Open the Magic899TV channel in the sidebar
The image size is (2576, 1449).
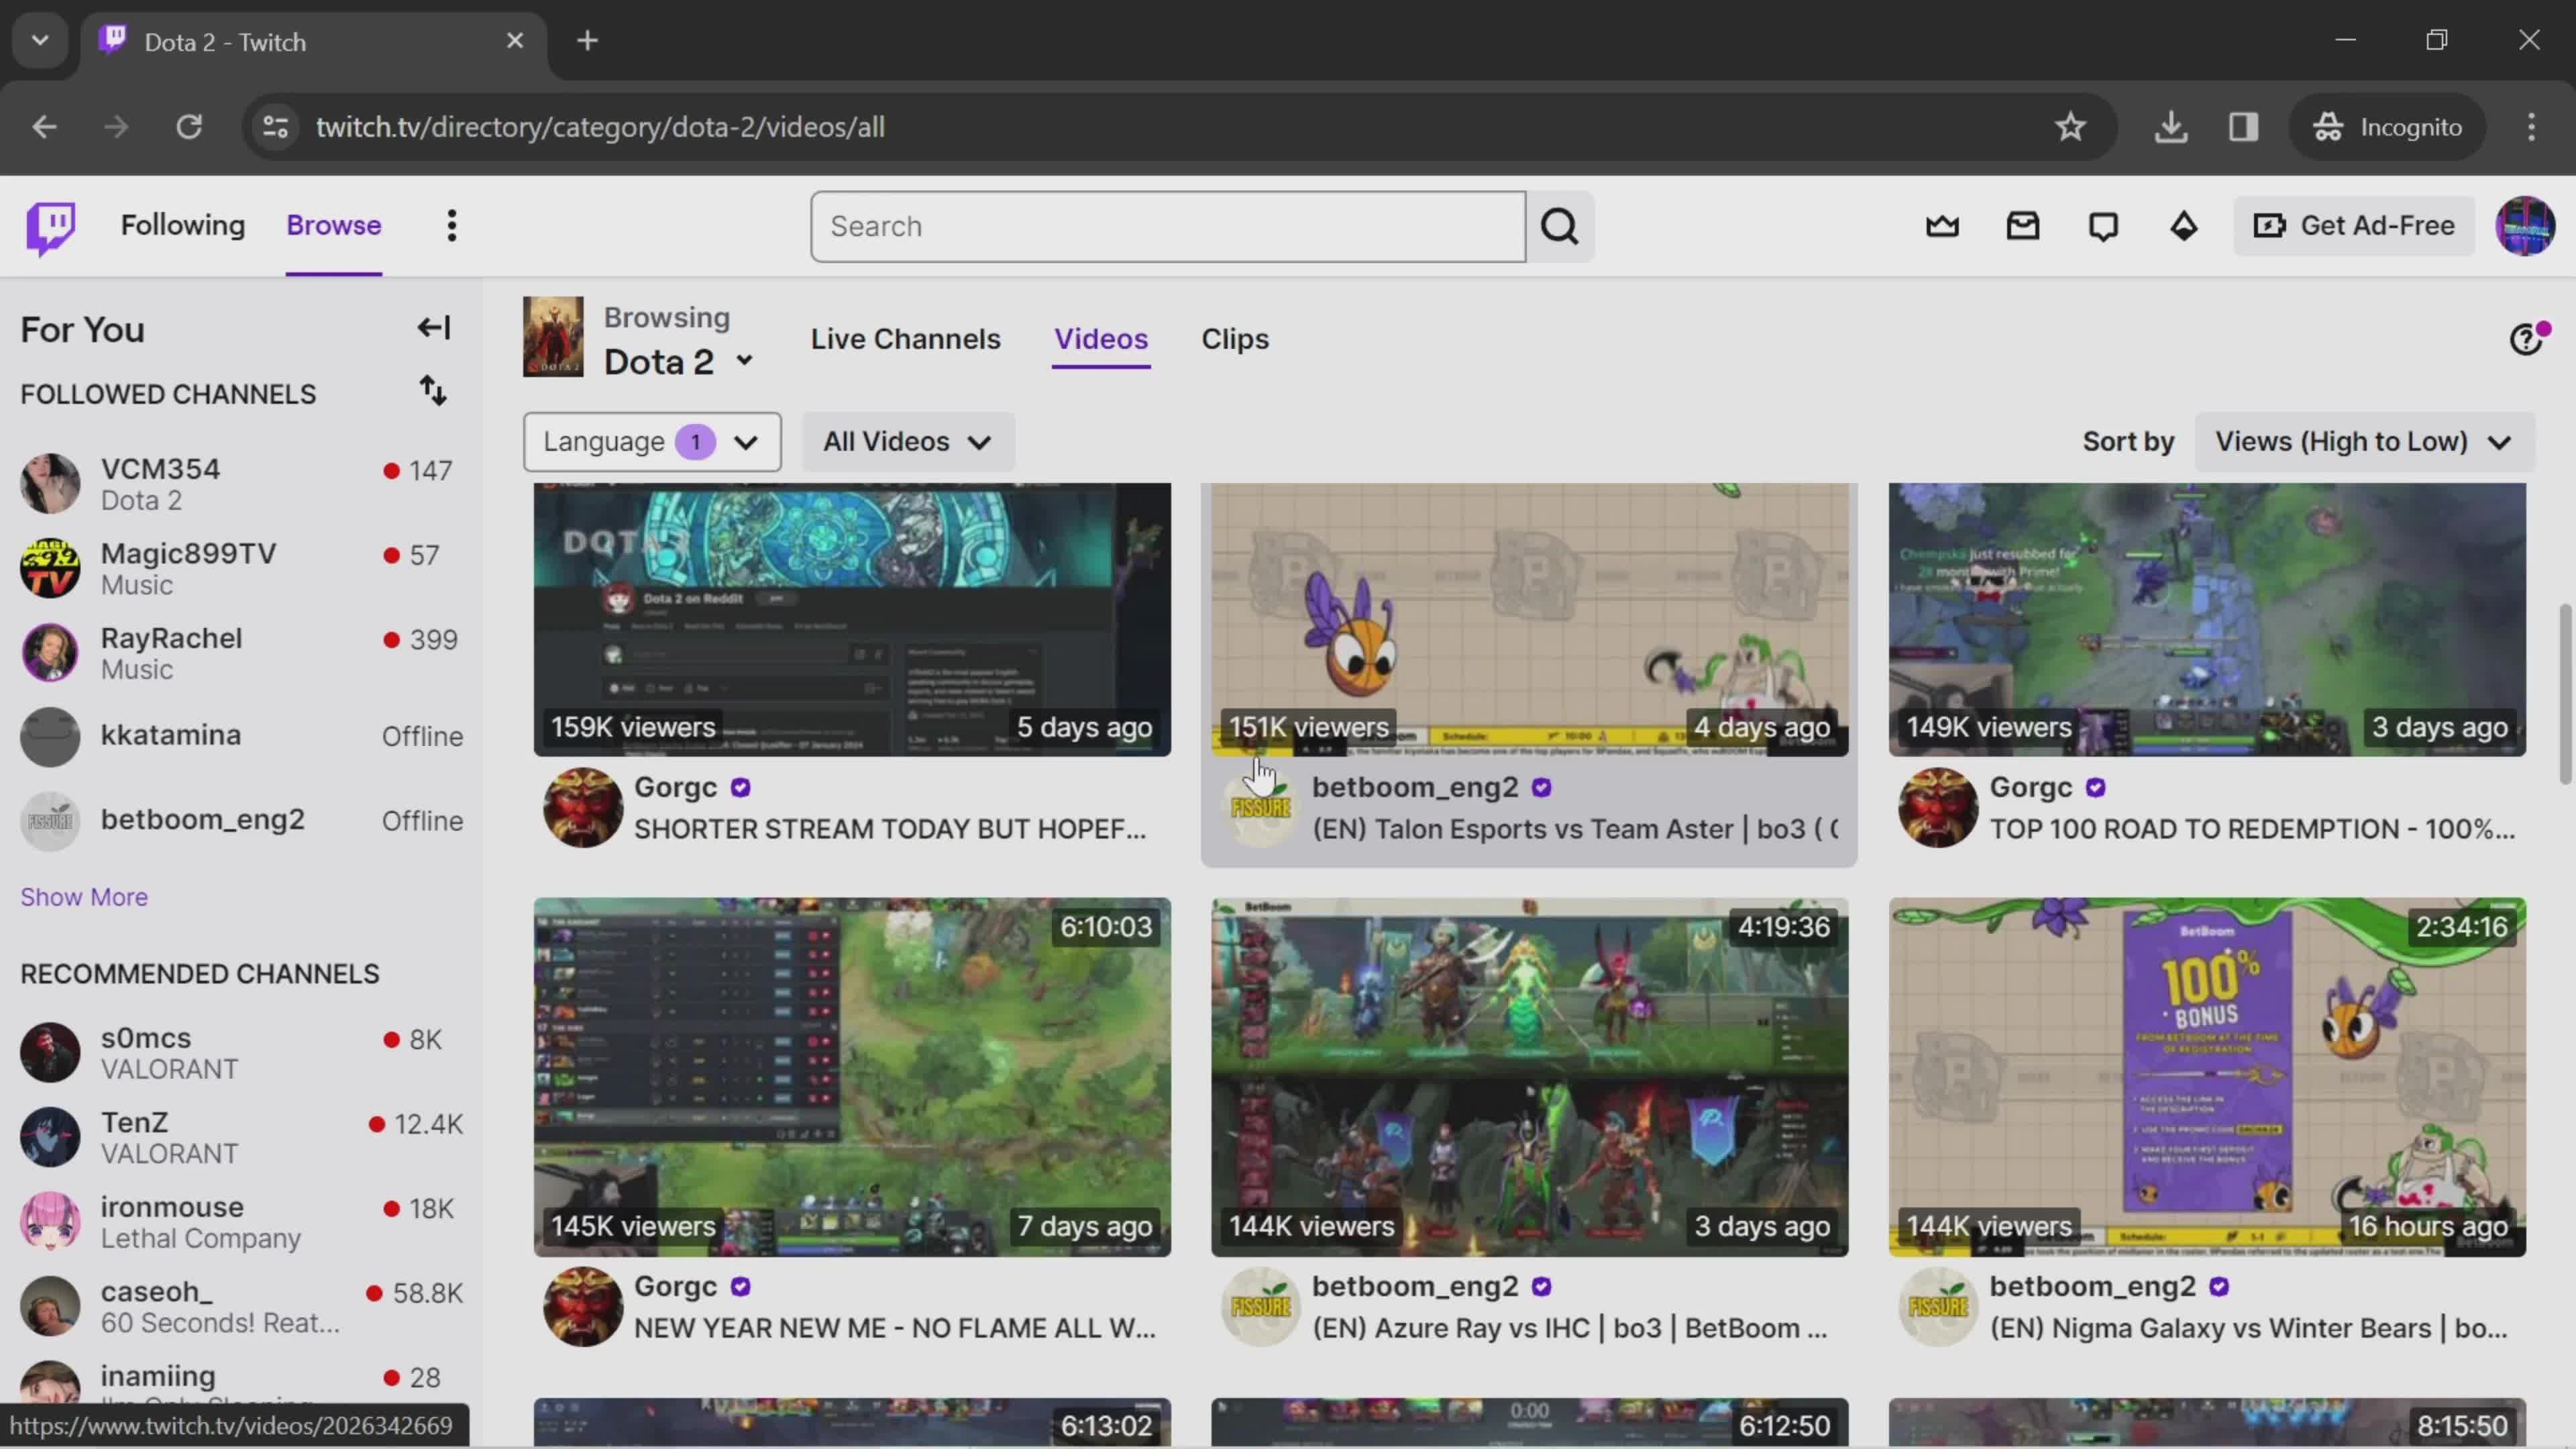pyautogui.click(x=240, y=569)
